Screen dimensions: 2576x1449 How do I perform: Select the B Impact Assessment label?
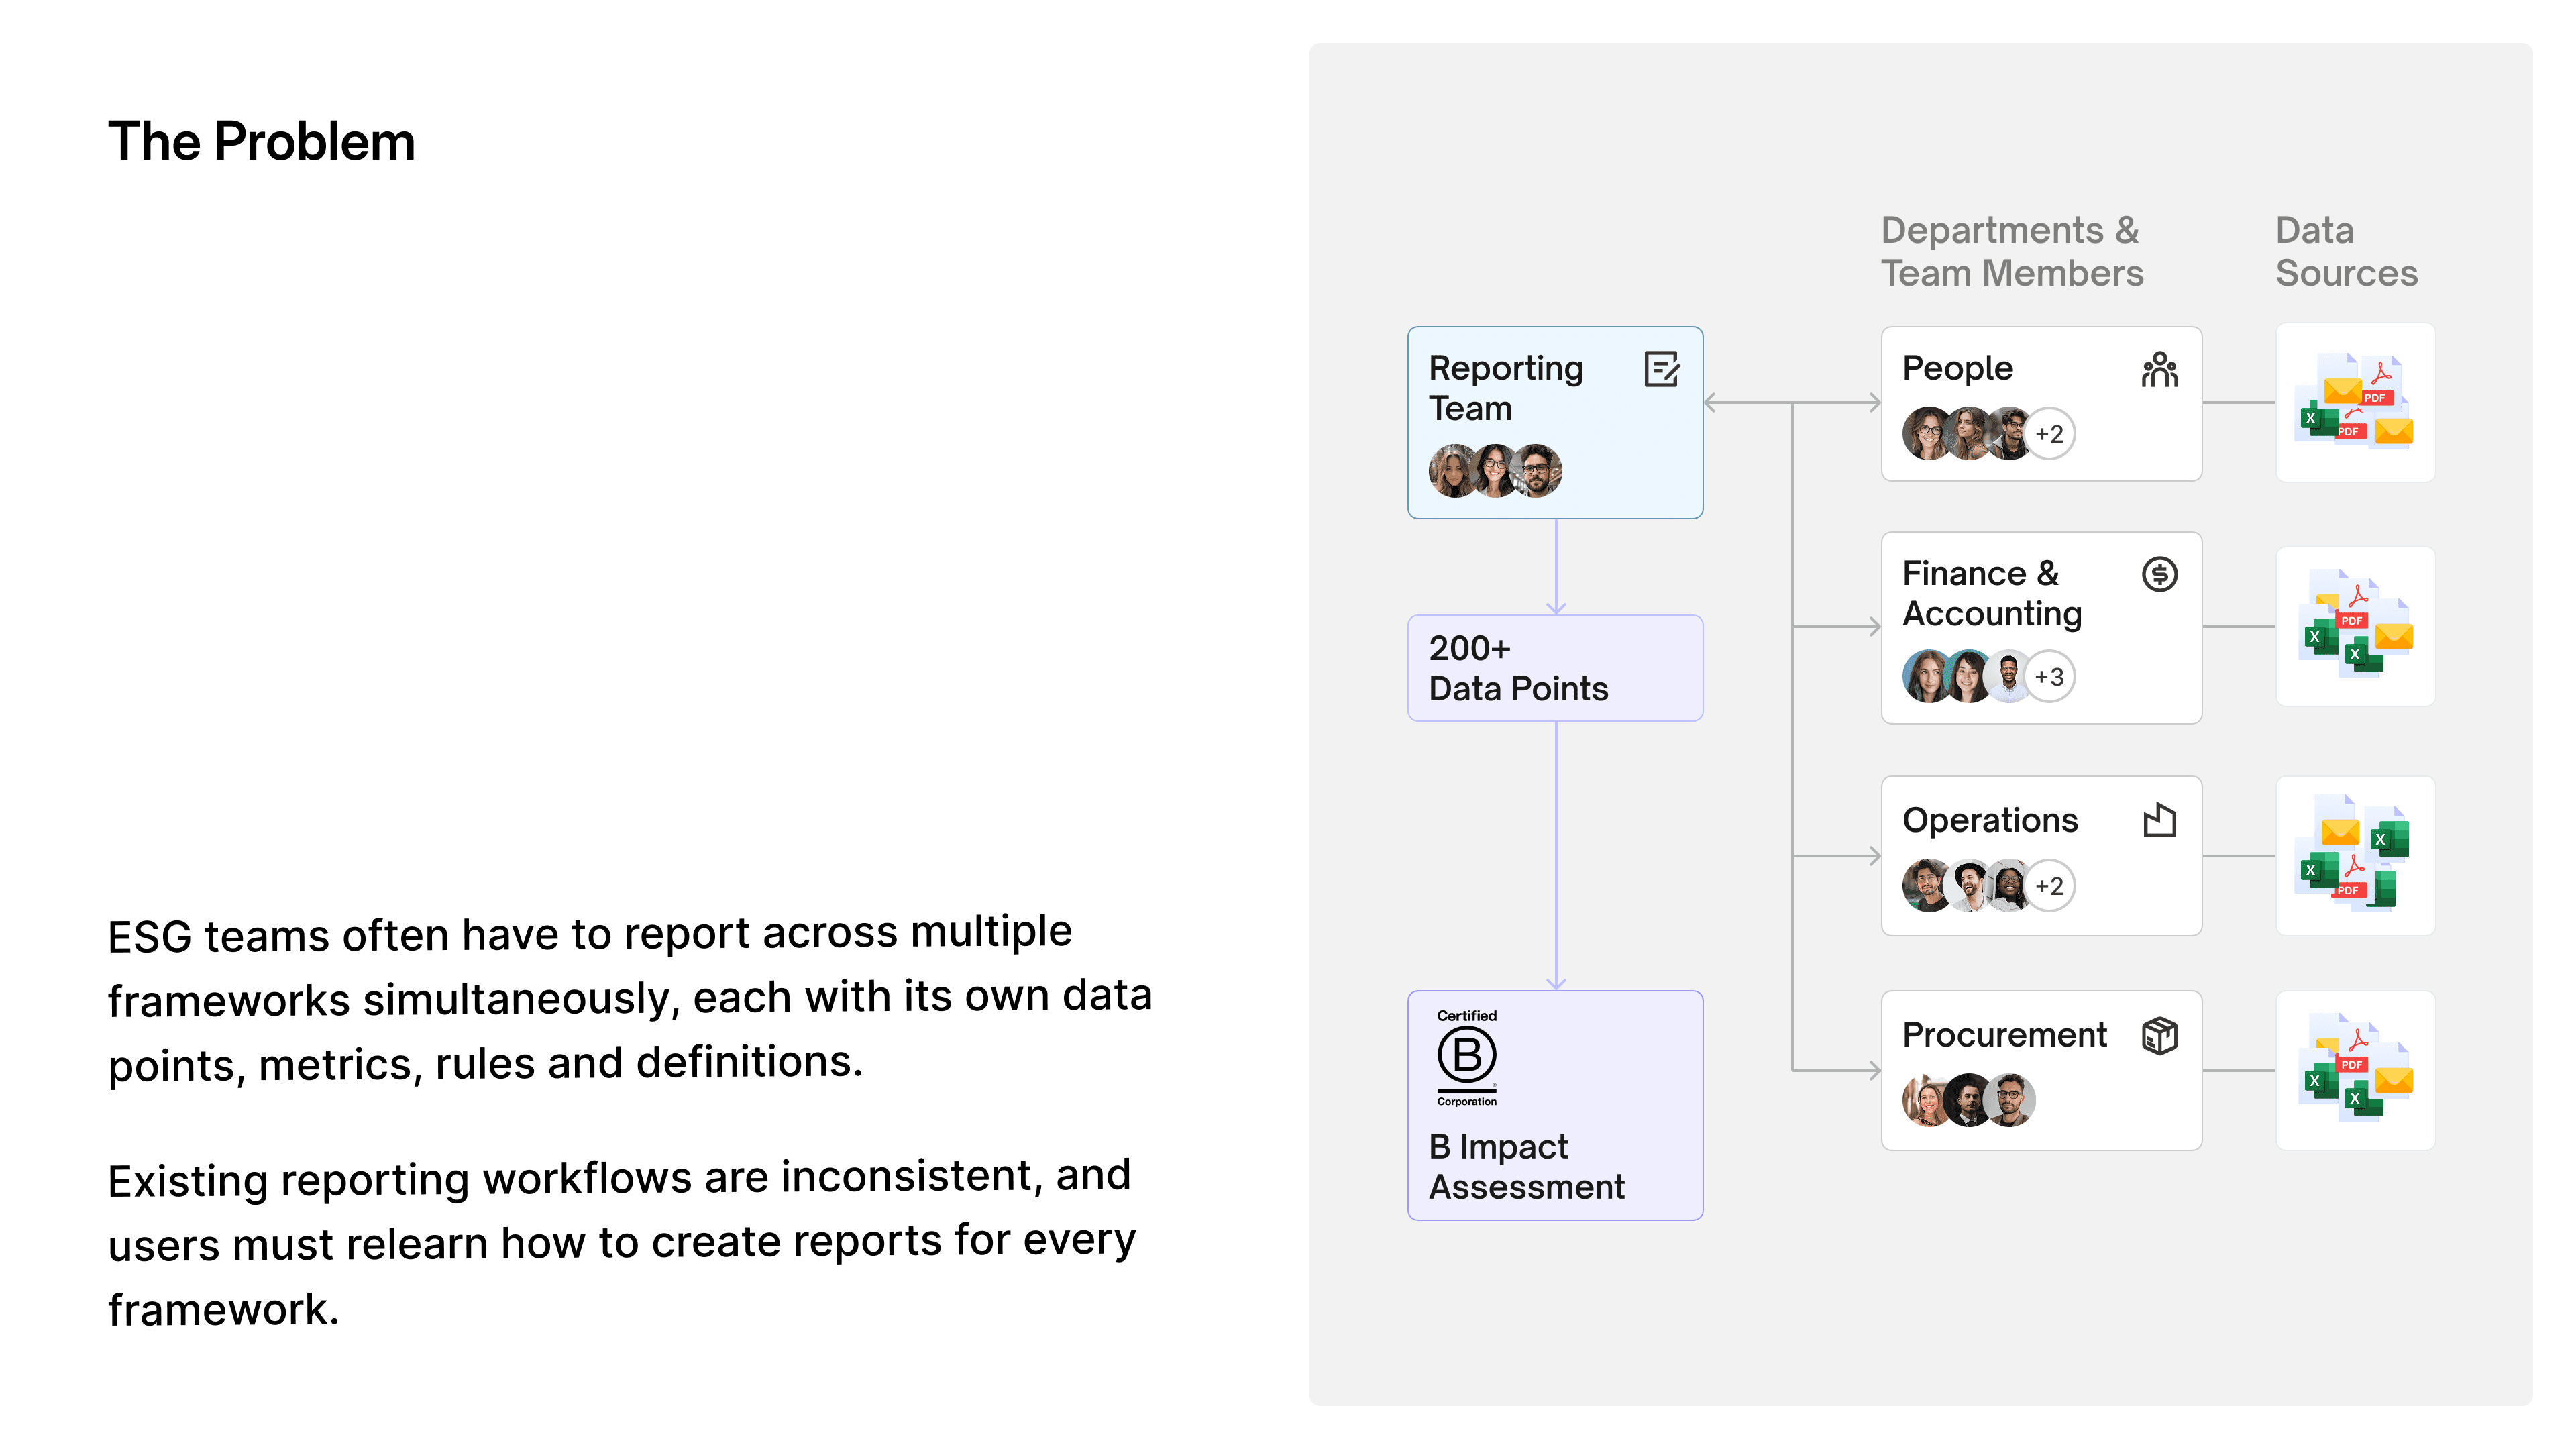[x=1526, y=1166]
